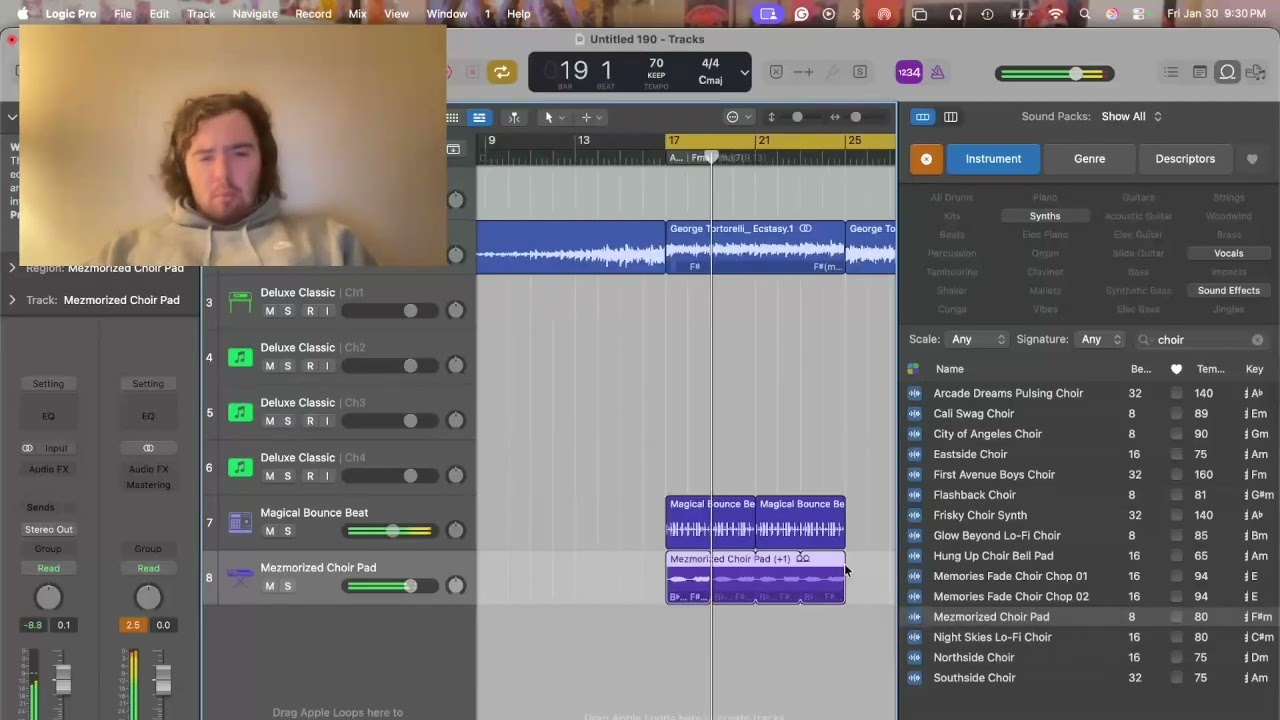Screen dimensions: 1280x720
Task: Select the Instrument tab in Loop Browser
Action: point(993,159)
